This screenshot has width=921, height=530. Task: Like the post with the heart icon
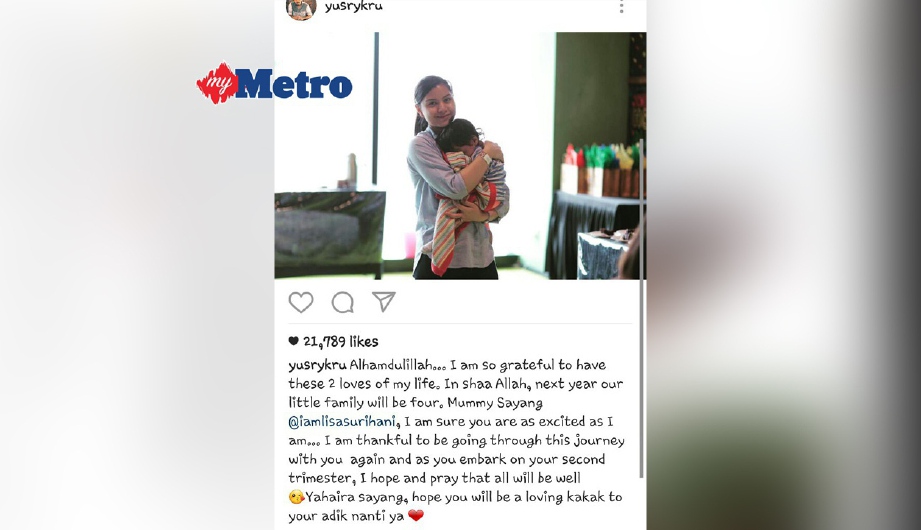tap(301, 303)
